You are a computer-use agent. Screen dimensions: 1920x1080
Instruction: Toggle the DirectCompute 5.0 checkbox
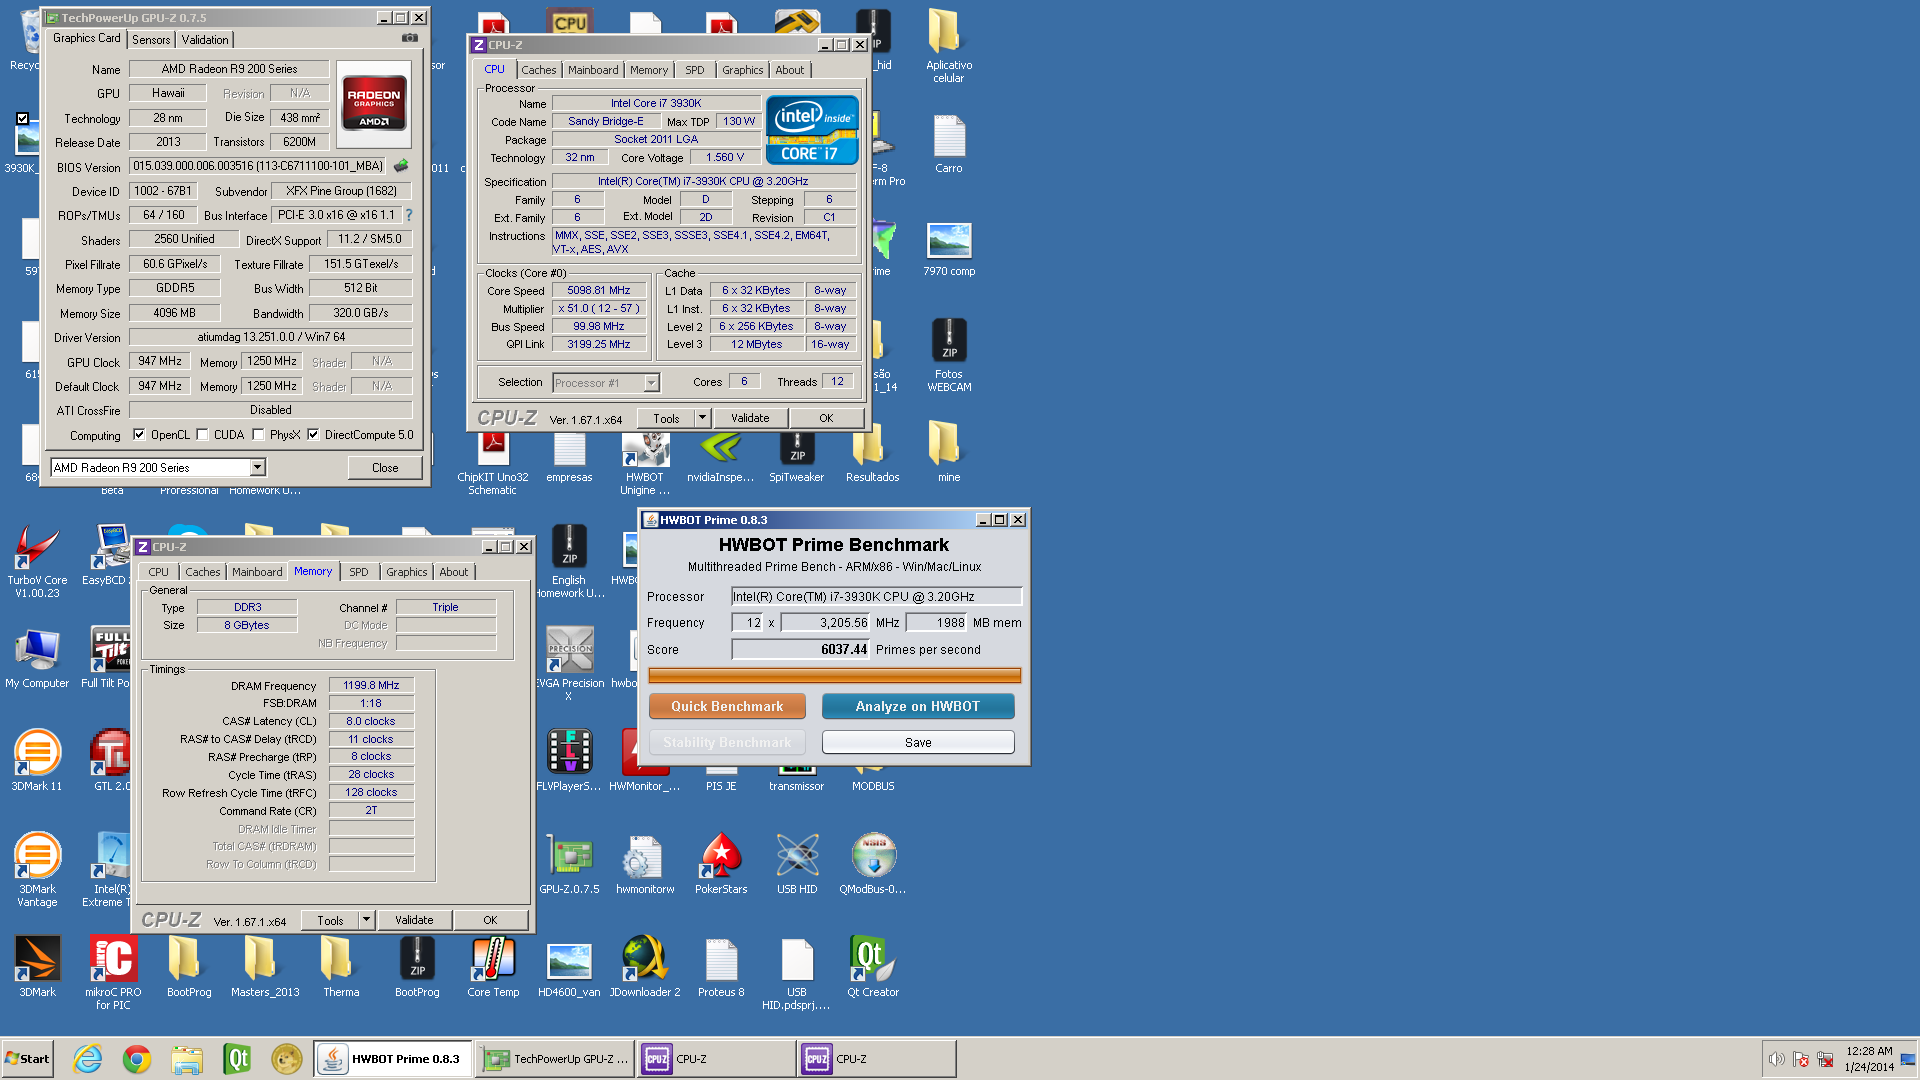click(x=313, y=435)
